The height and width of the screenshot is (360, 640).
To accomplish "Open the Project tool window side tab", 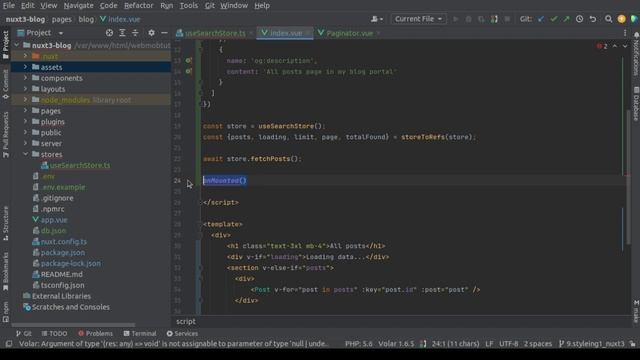I will click(5, 44).
